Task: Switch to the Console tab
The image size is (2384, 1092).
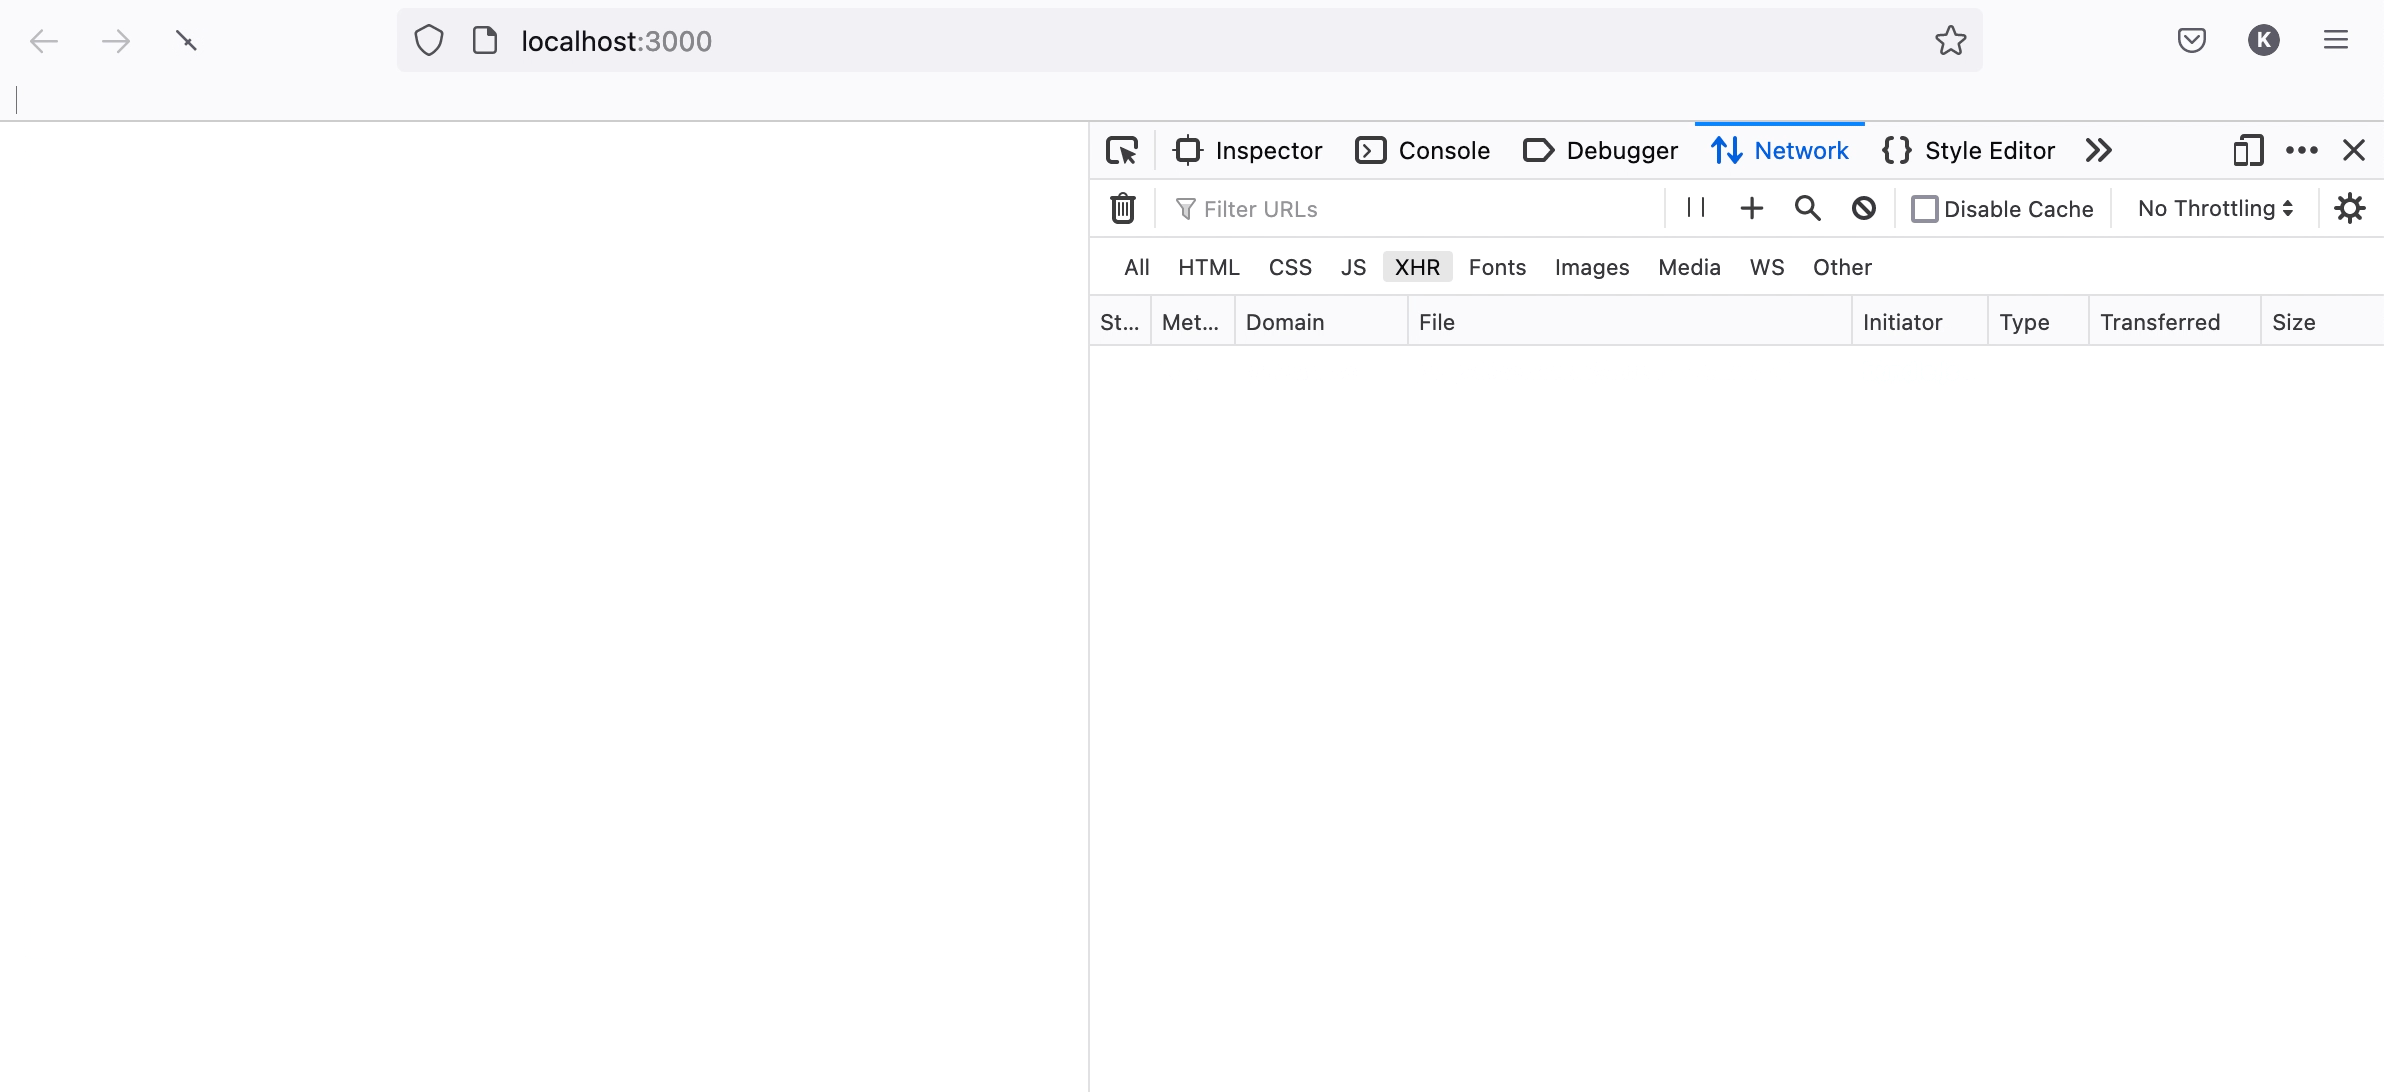Action: [x=1423, y=151]
